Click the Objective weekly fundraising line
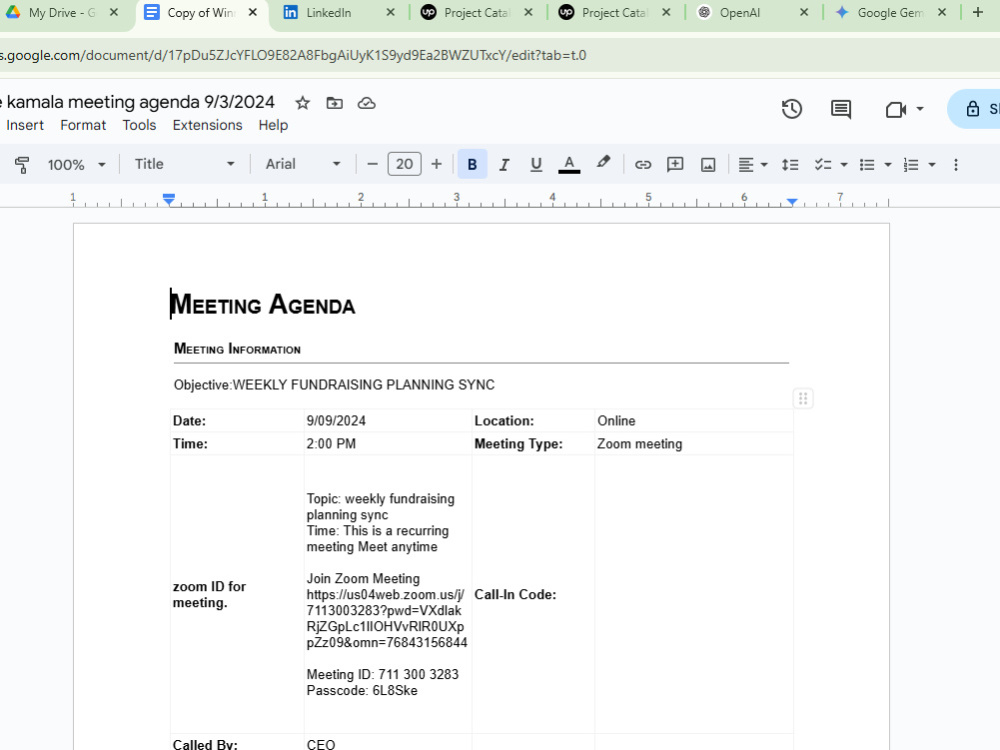The width and height of the screenshot is (1000, 750). 334,385
